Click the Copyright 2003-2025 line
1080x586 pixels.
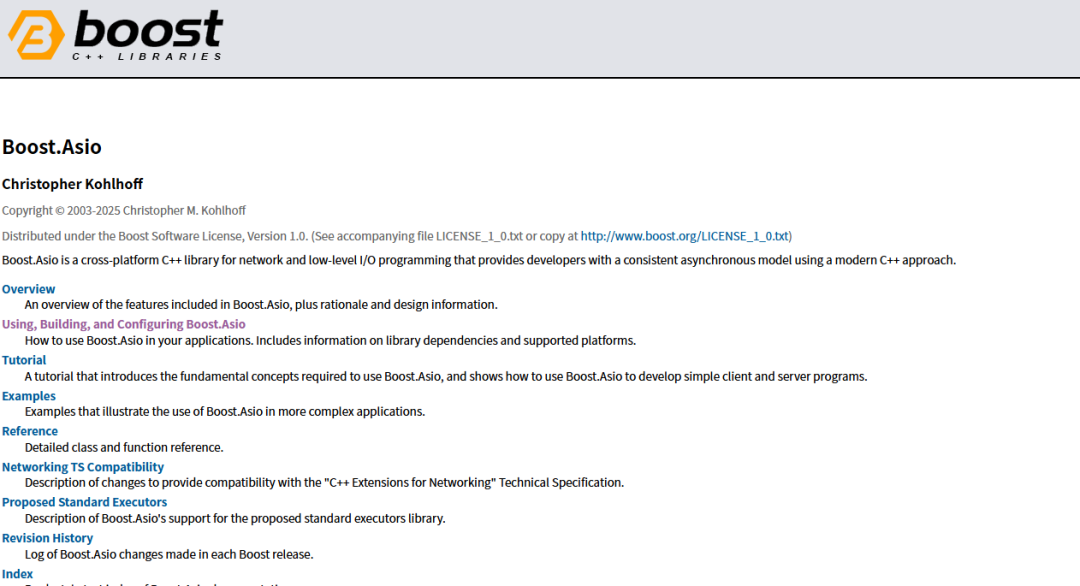tap(124, 210)
